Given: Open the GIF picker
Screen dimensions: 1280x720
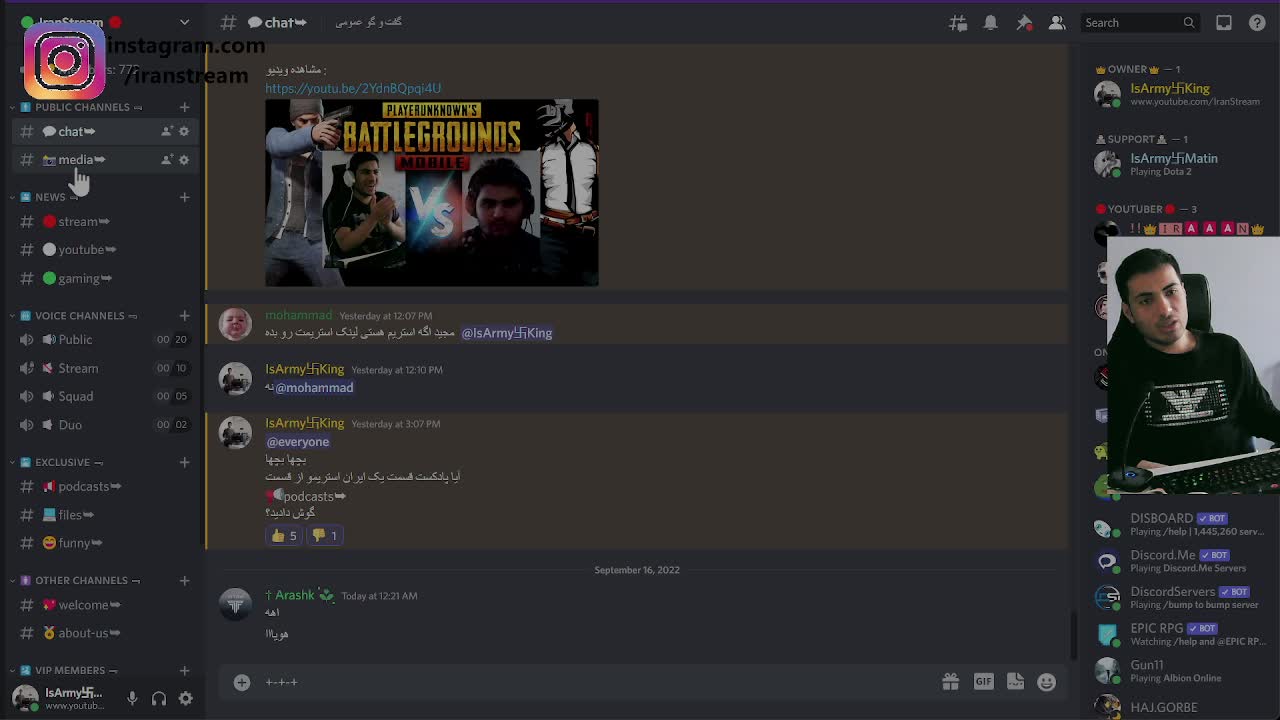Looking at the screenshot, I should [x=983, y=682].
